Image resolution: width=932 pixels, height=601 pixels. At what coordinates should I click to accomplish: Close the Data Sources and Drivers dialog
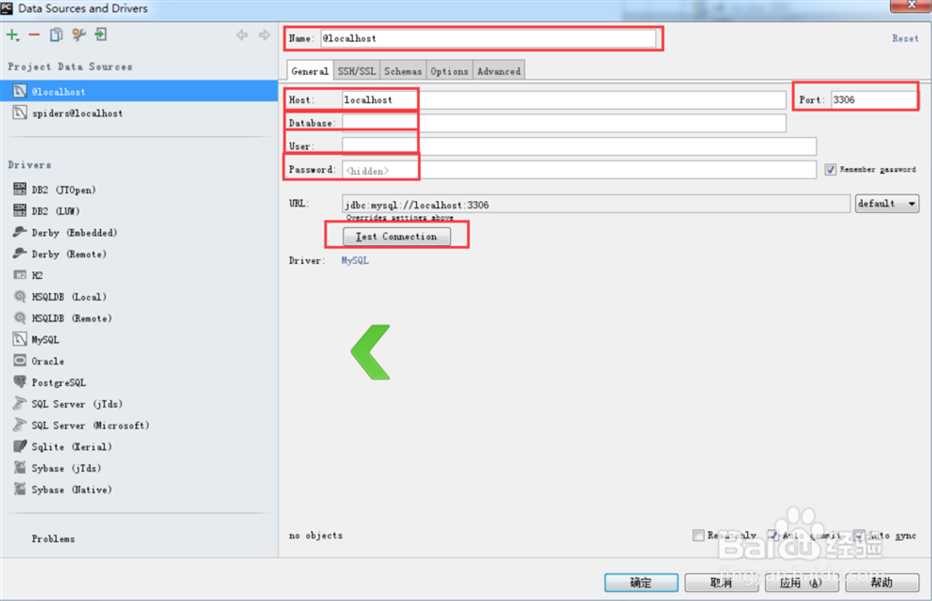[911, 5]
